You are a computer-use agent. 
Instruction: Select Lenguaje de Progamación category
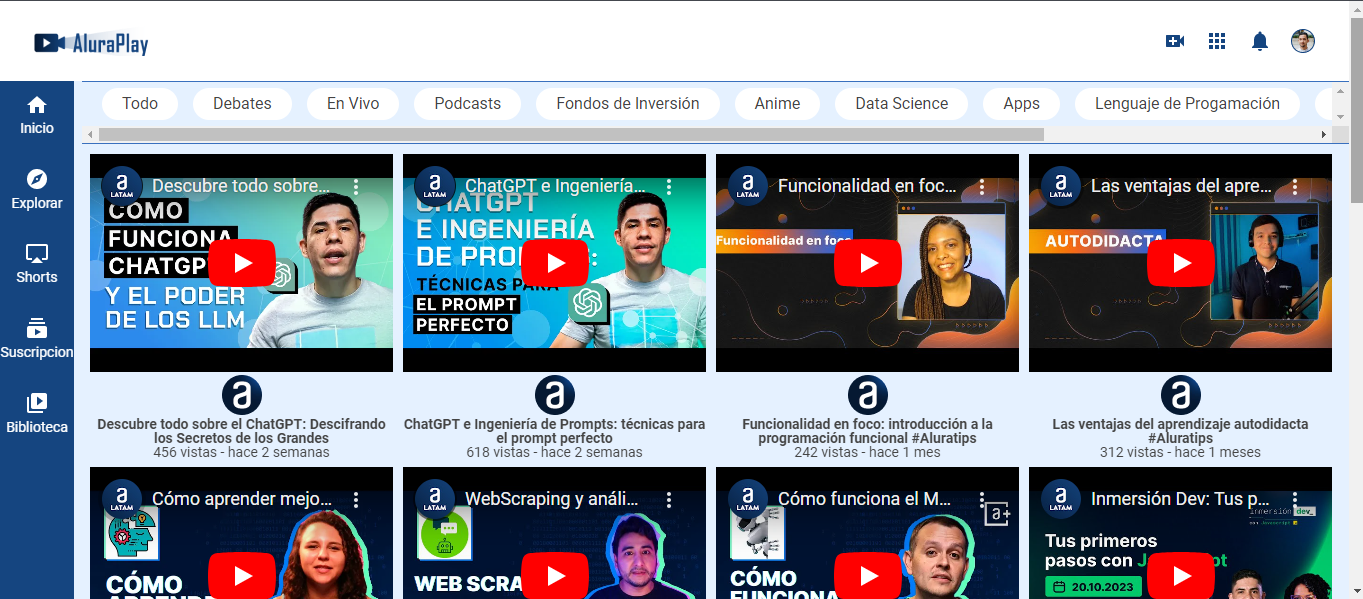click(x=1187, y=104)
